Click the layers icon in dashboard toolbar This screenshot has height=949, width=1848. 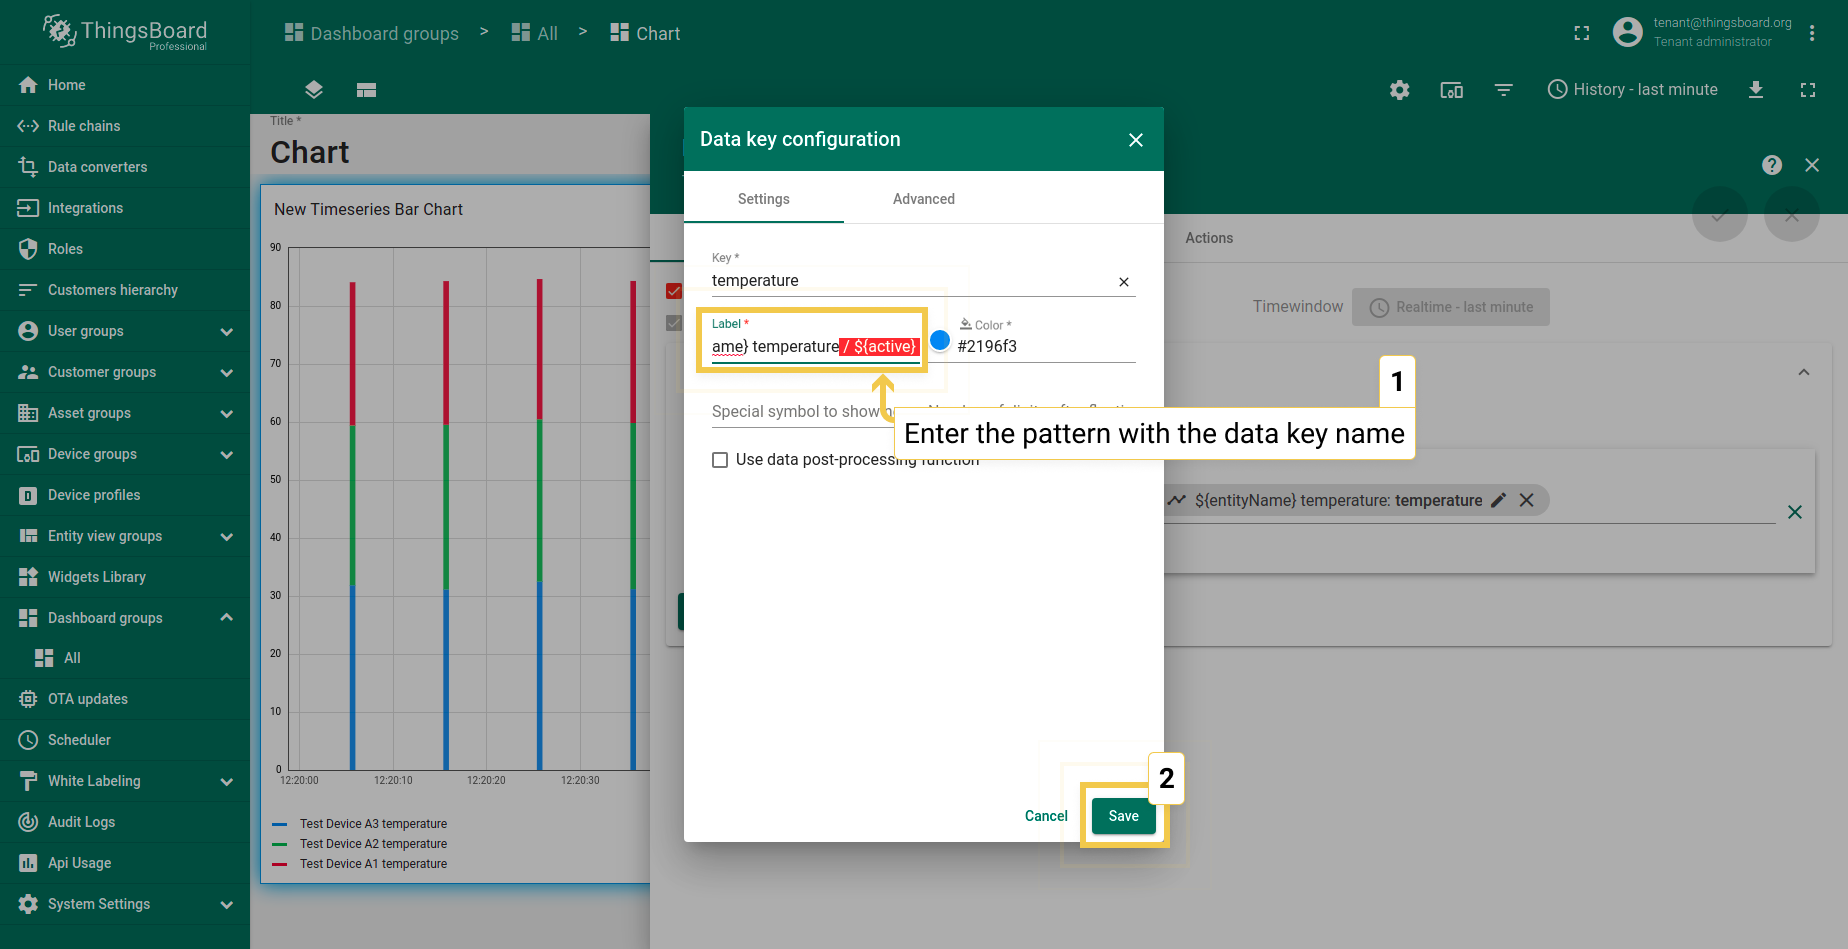pos(314,90)
